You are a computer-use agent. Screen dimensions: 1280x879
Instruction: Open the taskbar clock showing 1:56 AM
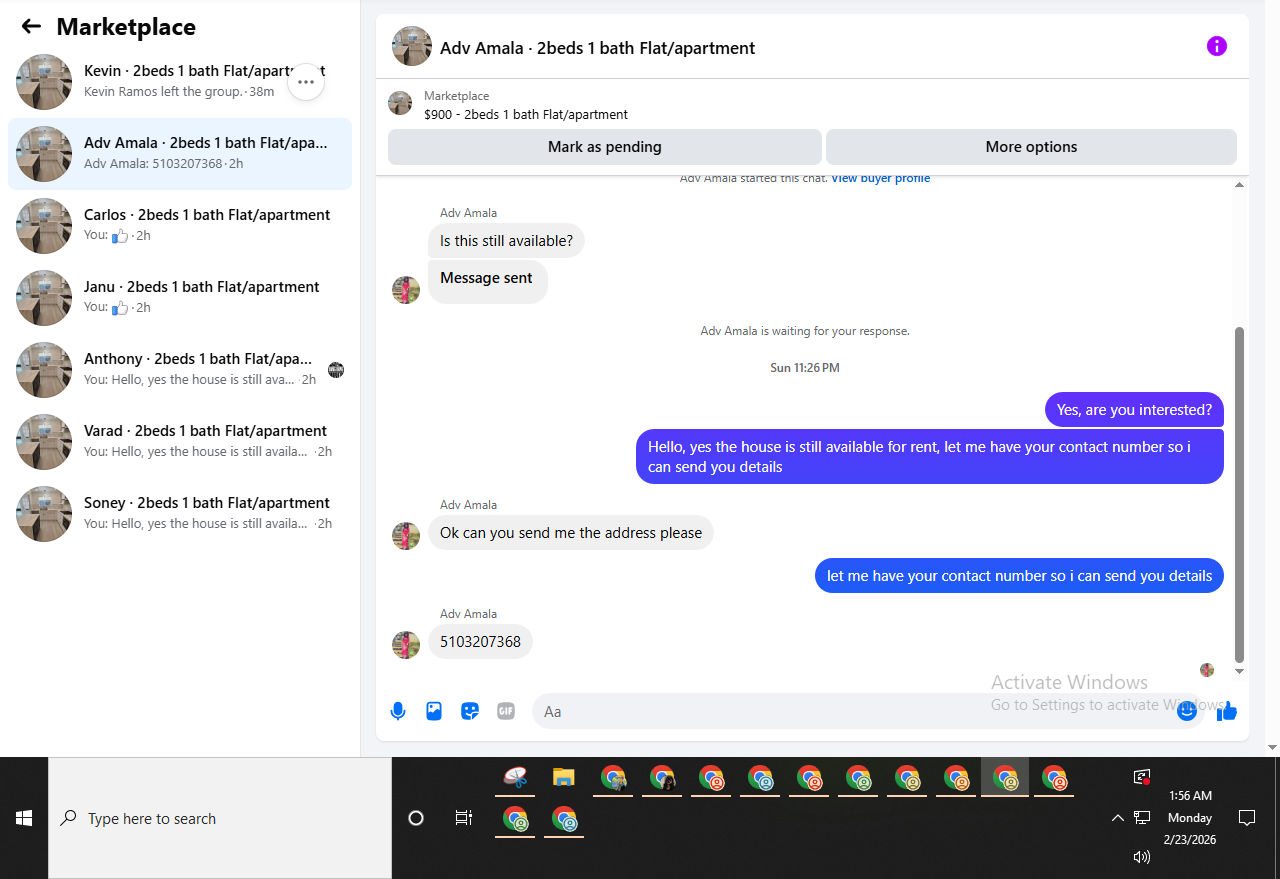point(1190,818)
